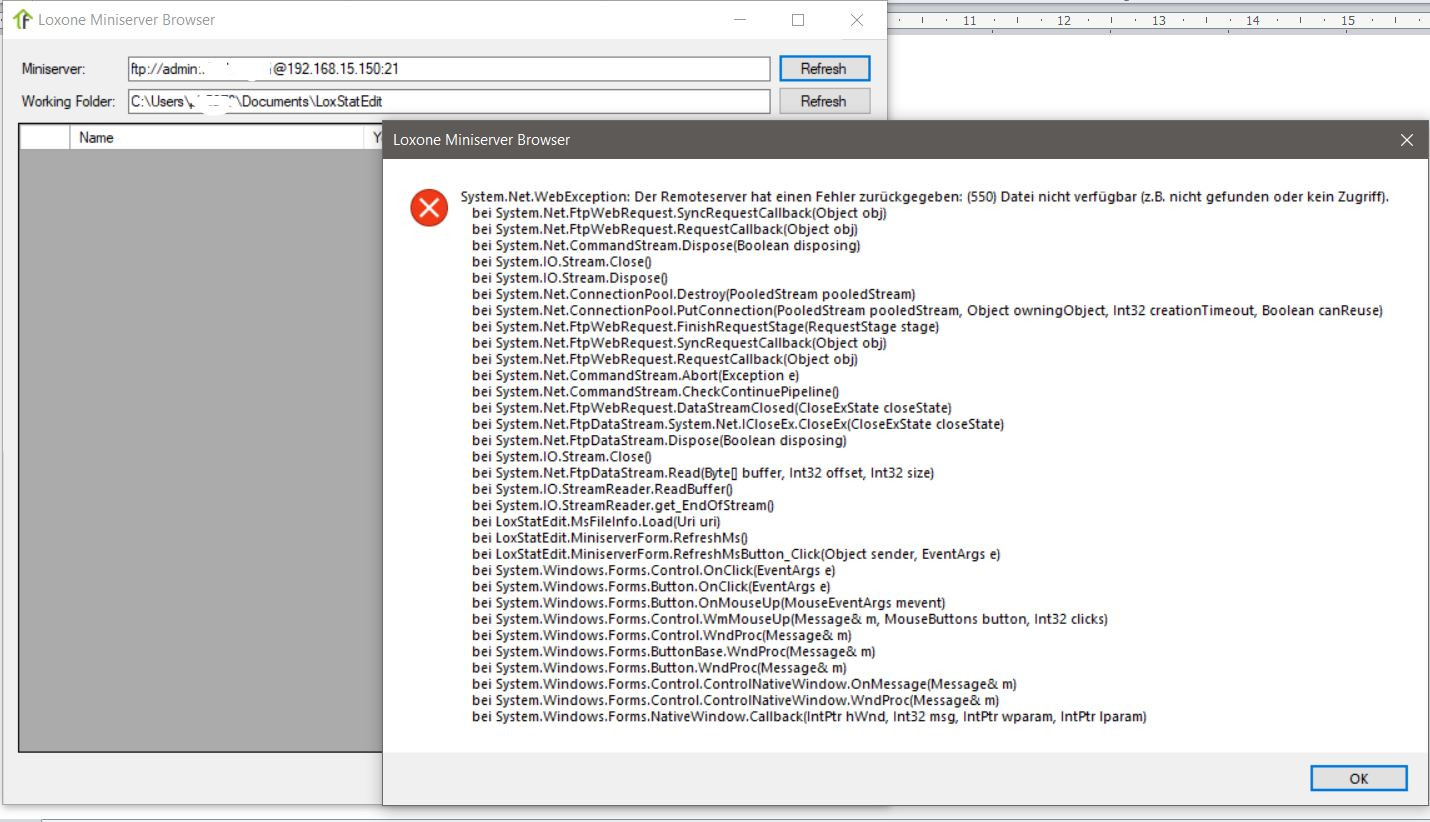Click the 'System.IO.StreamReader.ReadBuffer()' stack line

coord(602,489)
